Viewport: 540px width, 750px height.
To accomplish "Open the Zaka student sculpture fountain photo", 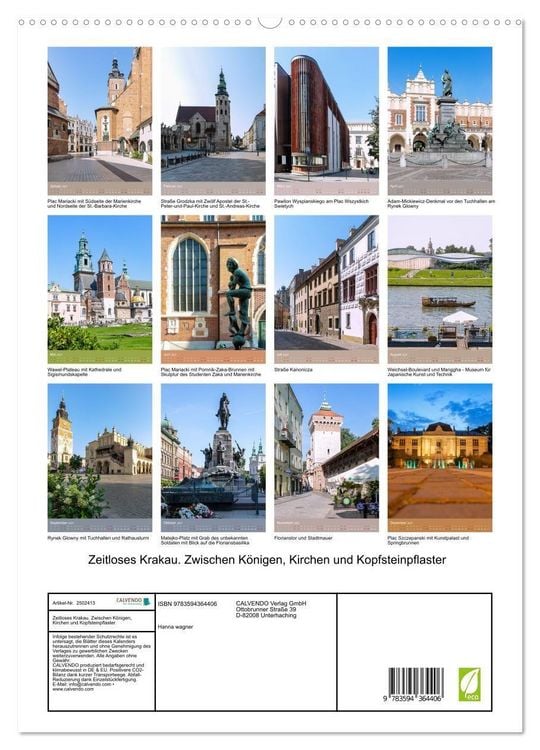I will (213, 289).
